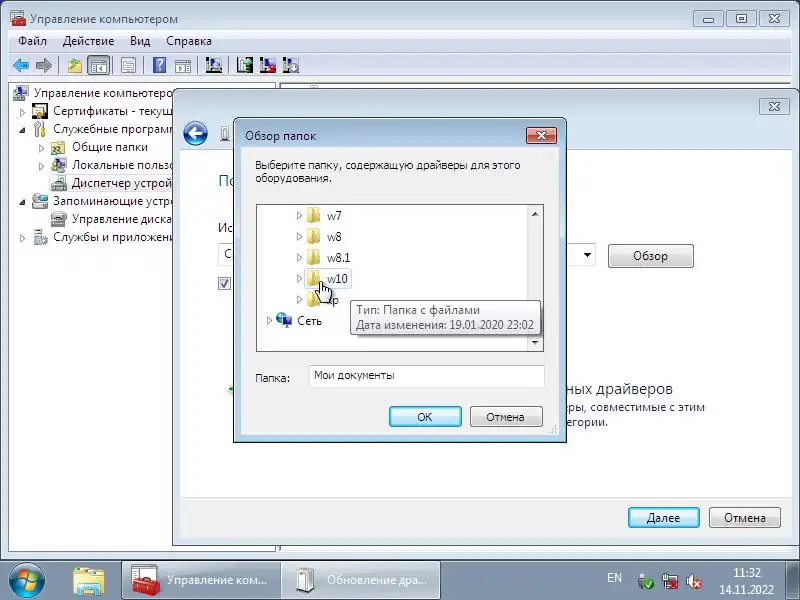
Task: Click the Далее button
Action: [663, 517]
